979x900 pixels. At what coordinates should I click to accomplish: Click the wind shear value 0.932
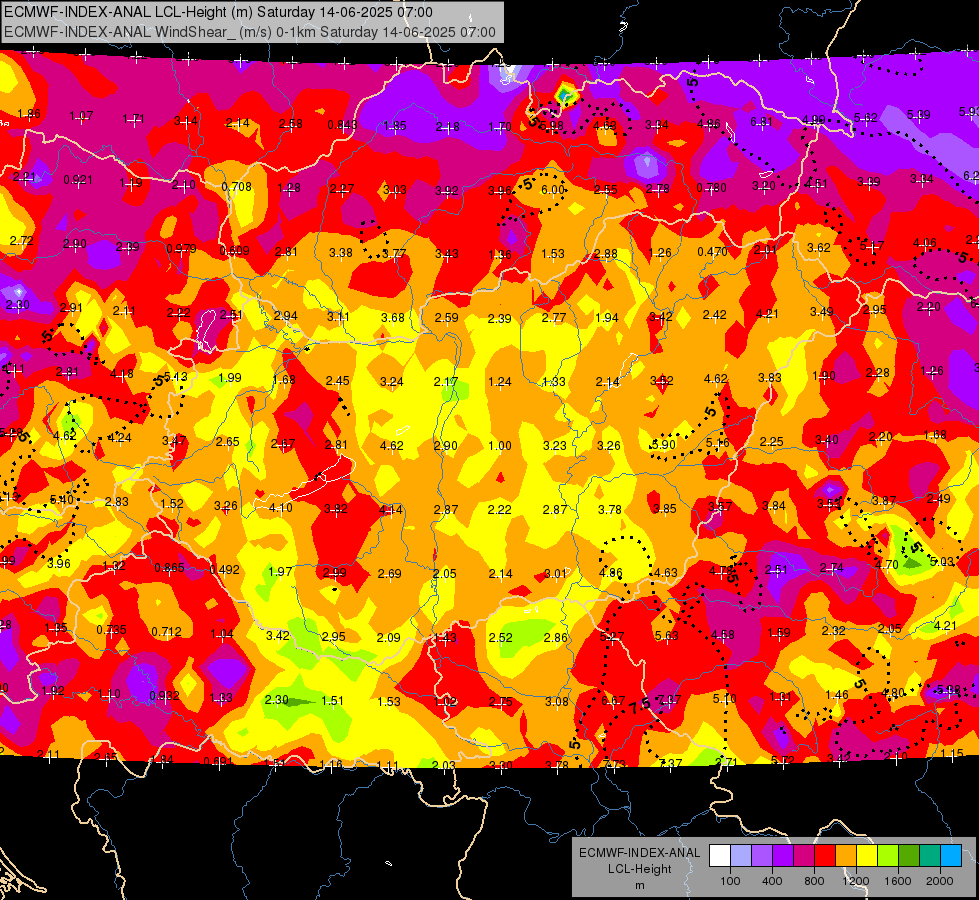[x=164, y=695]
